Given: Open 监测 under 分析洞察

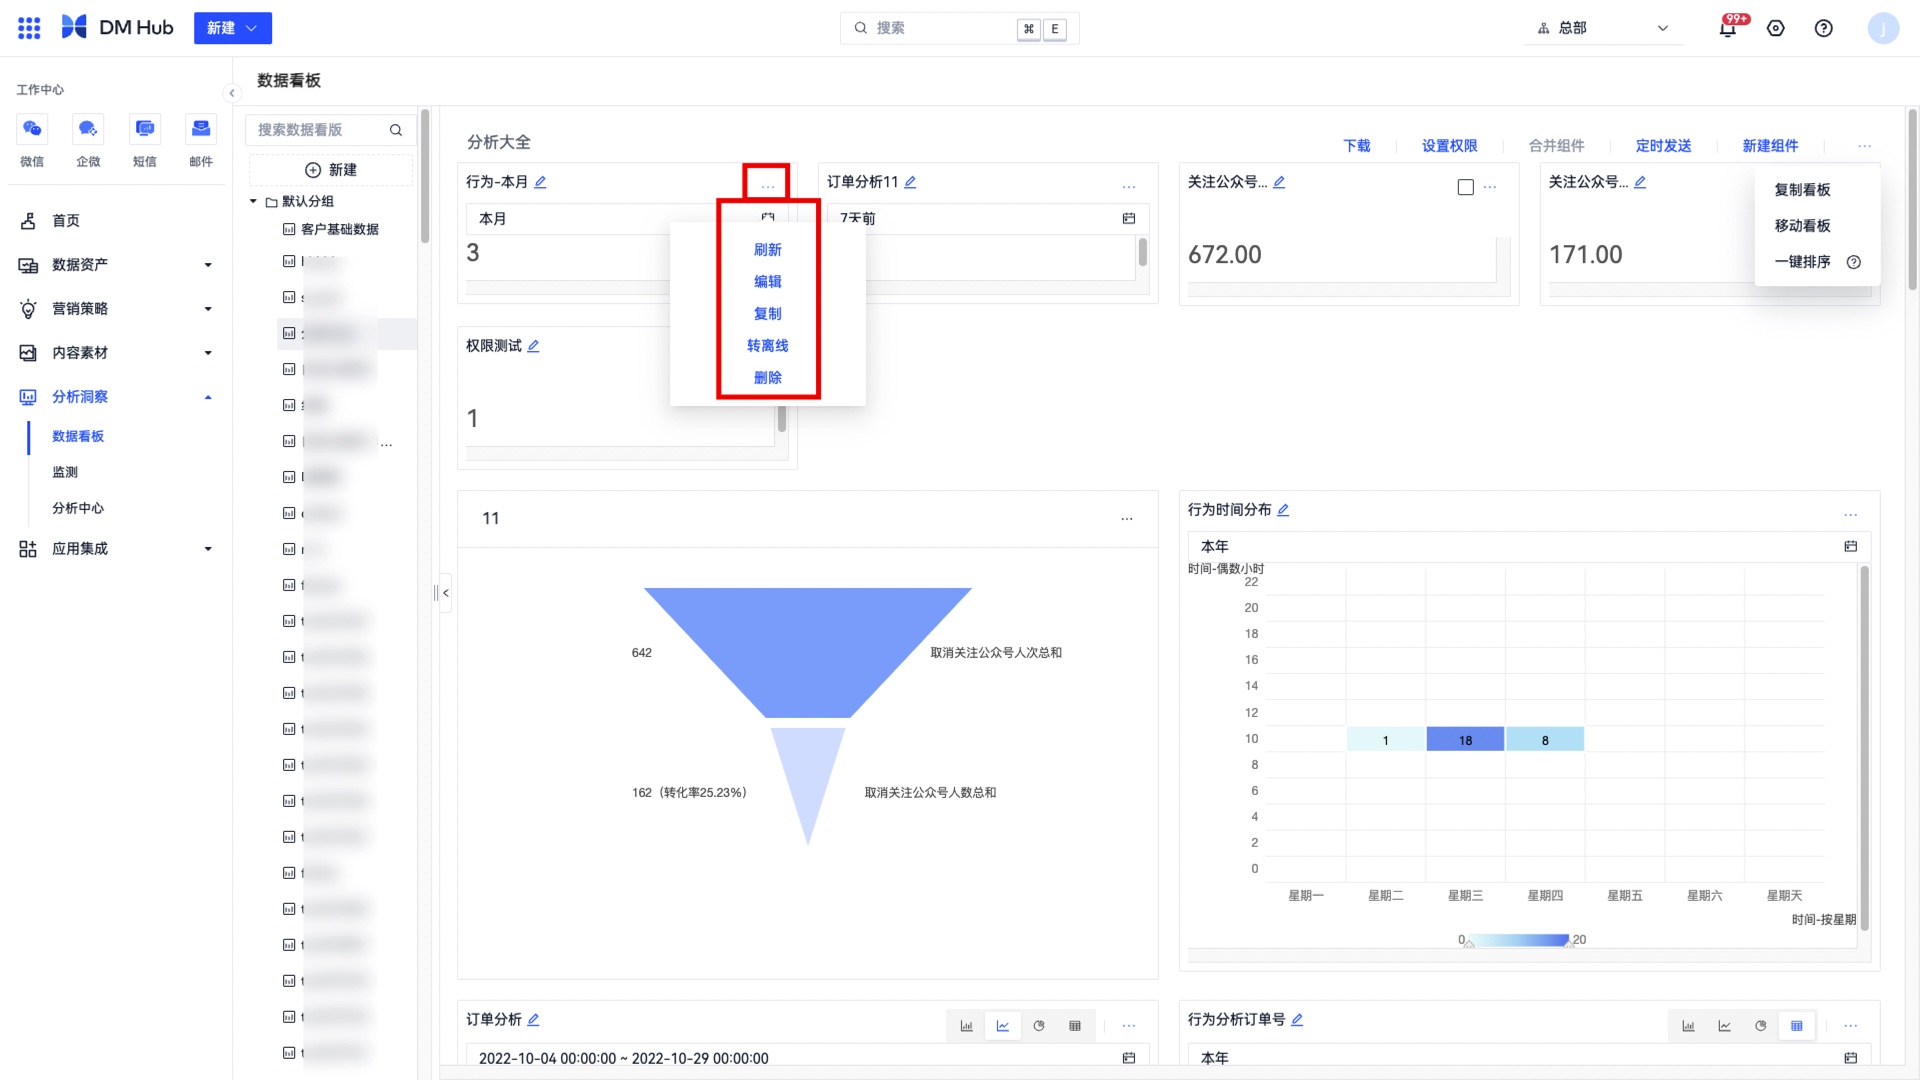Looking at the screenshot, I should click(x=65, y=472).
